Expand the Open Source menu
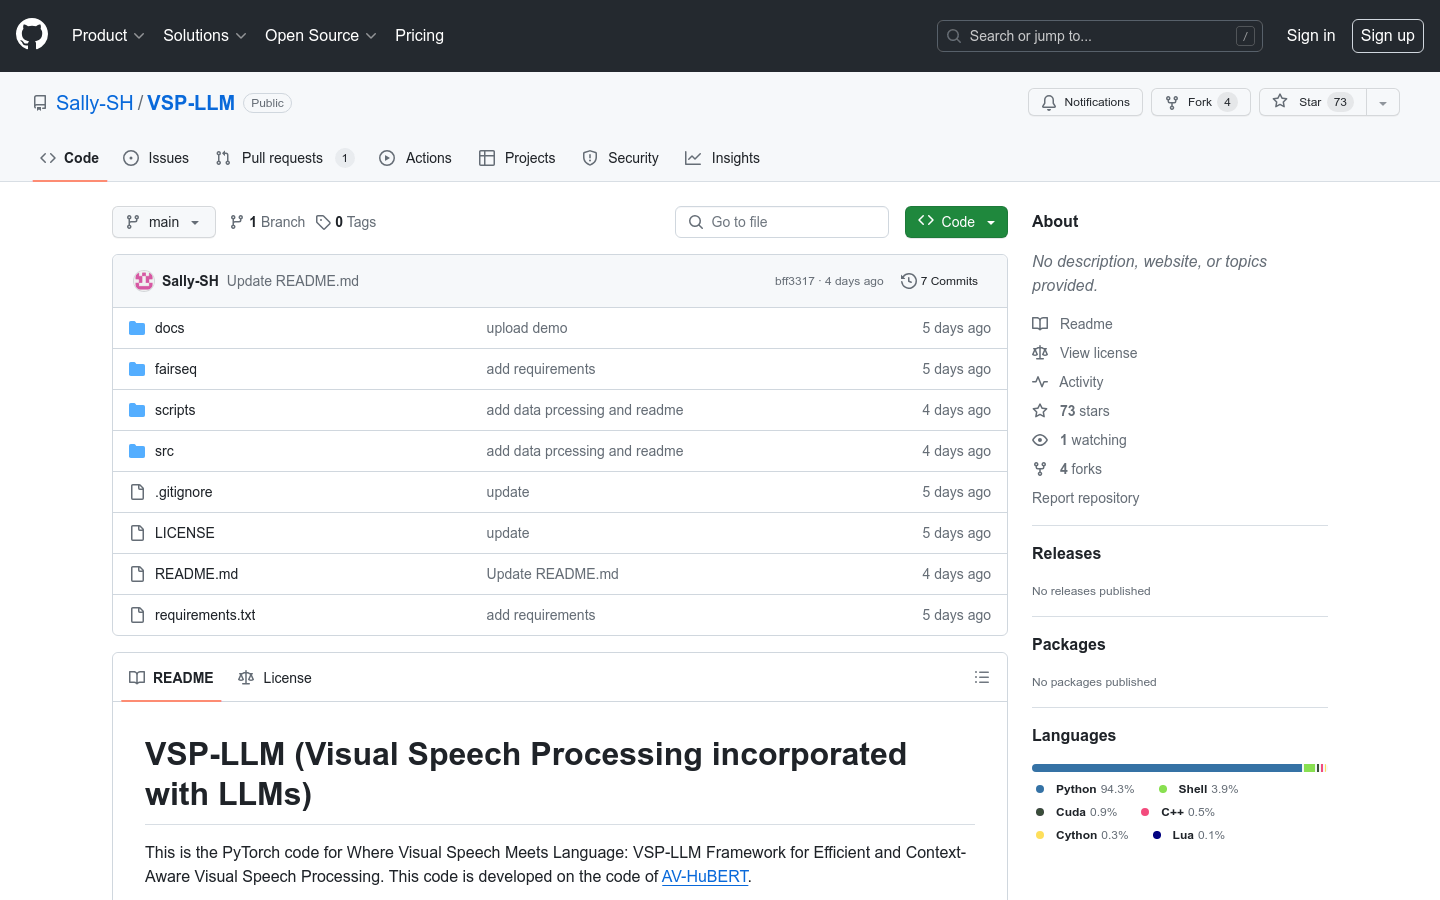This screenshot has width=1440, height=900. coord(320,35)
